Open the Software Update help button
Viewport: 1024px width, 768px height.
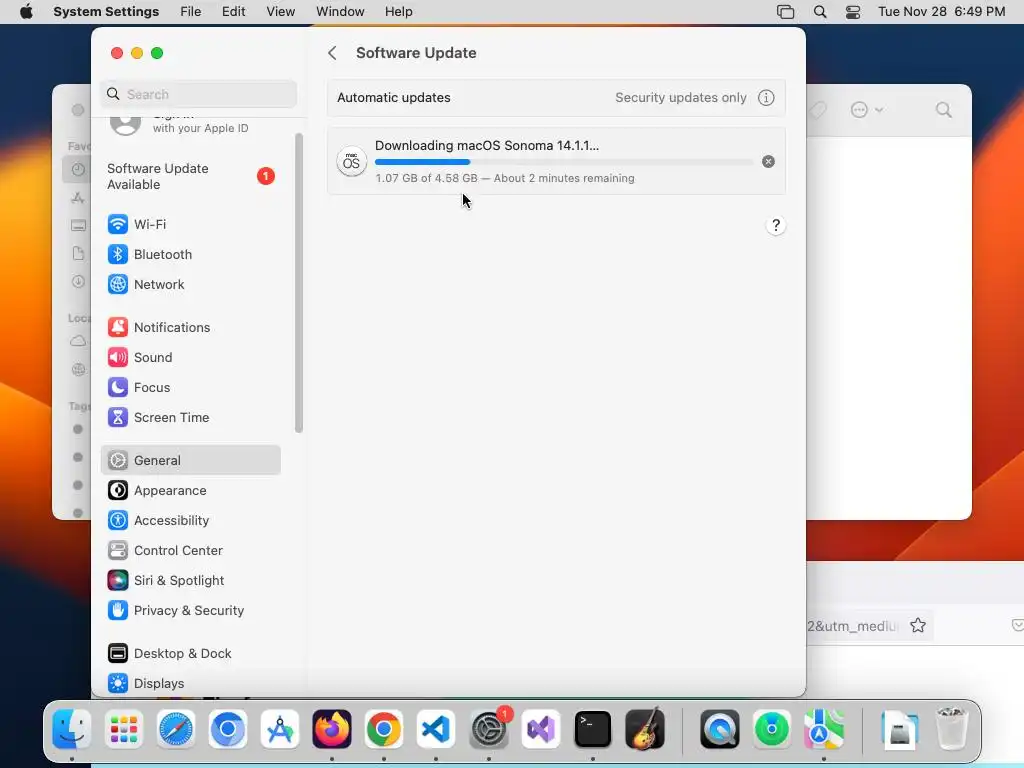pyautogui.click(x=776, y=226)
